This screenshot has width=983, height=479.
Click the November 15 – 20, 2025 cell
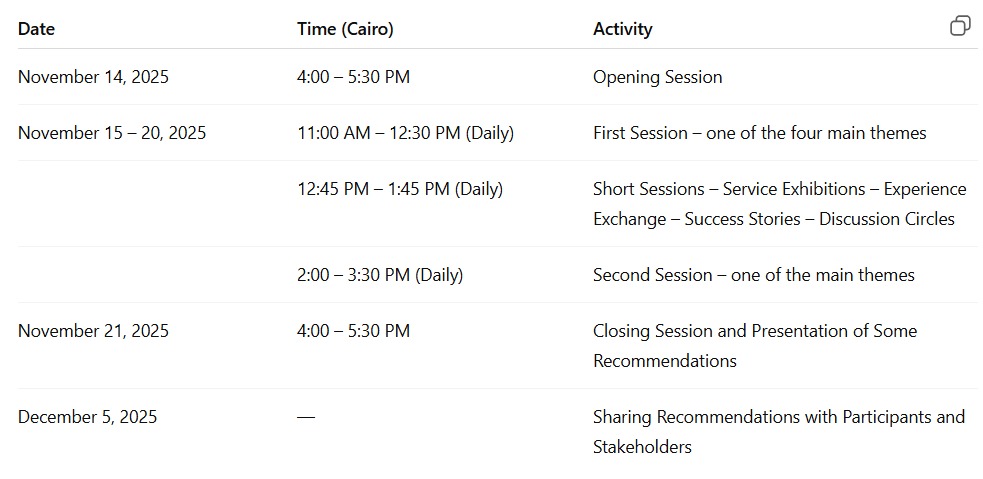click(x=112, y=133)
